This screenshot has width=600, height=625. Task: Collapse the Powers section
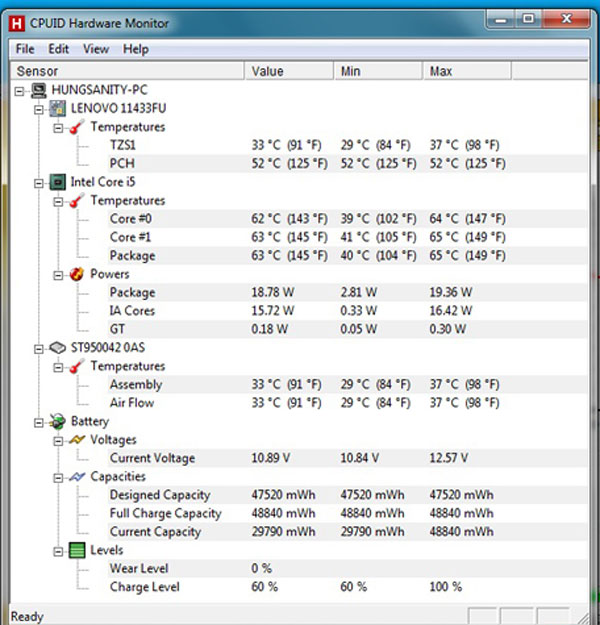[x=58, y=275]
